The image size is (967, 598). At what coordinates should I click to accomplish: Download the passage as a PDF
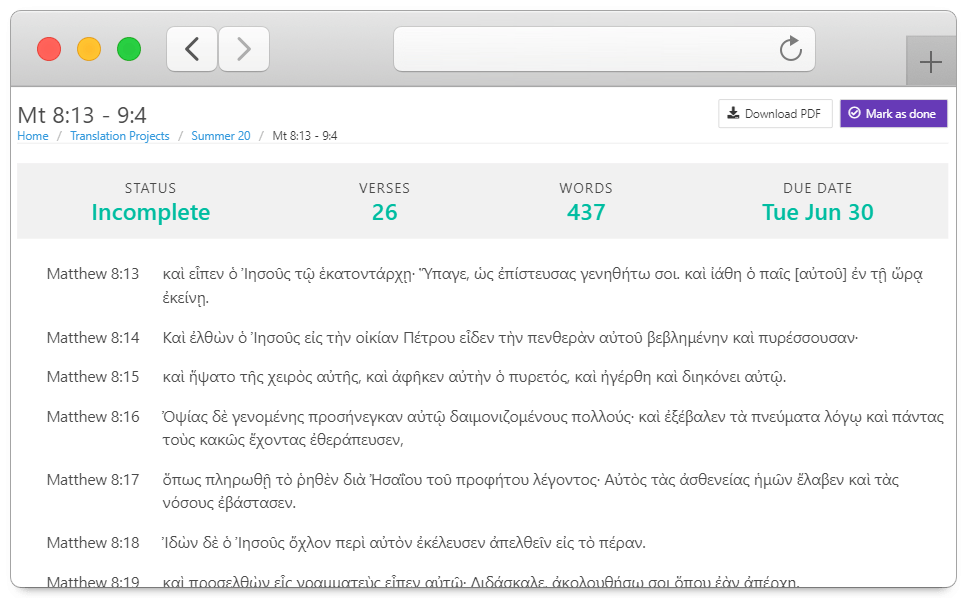pyautogui.click(x=775, y=113)
